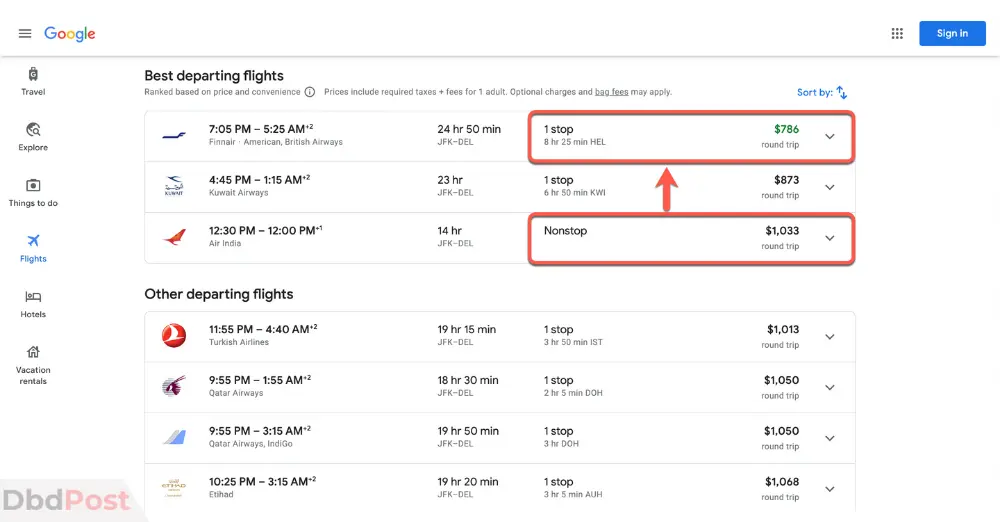
Task: Expand the $1,033 Air India flight
Action: click(x=830, y=238)
